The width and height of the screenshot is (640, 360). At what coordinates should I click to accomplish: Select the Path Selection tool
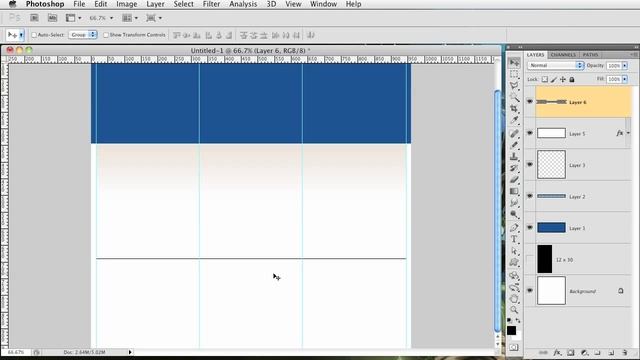[514, 251]
